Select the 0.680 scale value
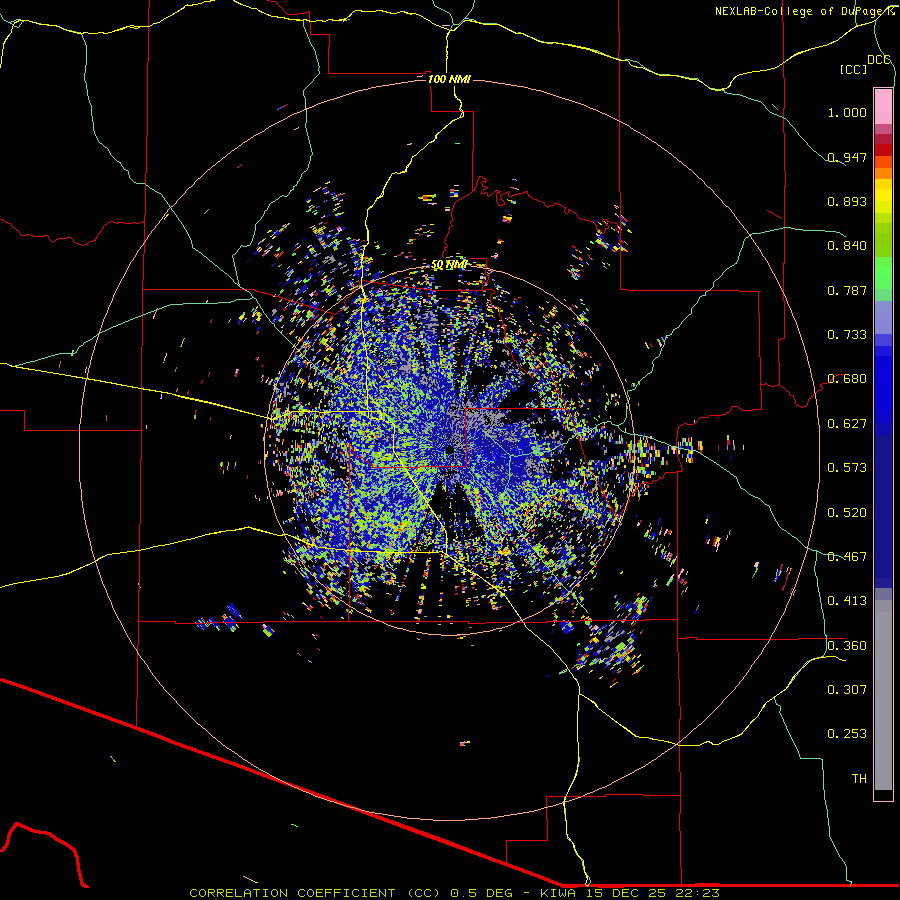Screen dimensions: 900x900 coord(847,378)
